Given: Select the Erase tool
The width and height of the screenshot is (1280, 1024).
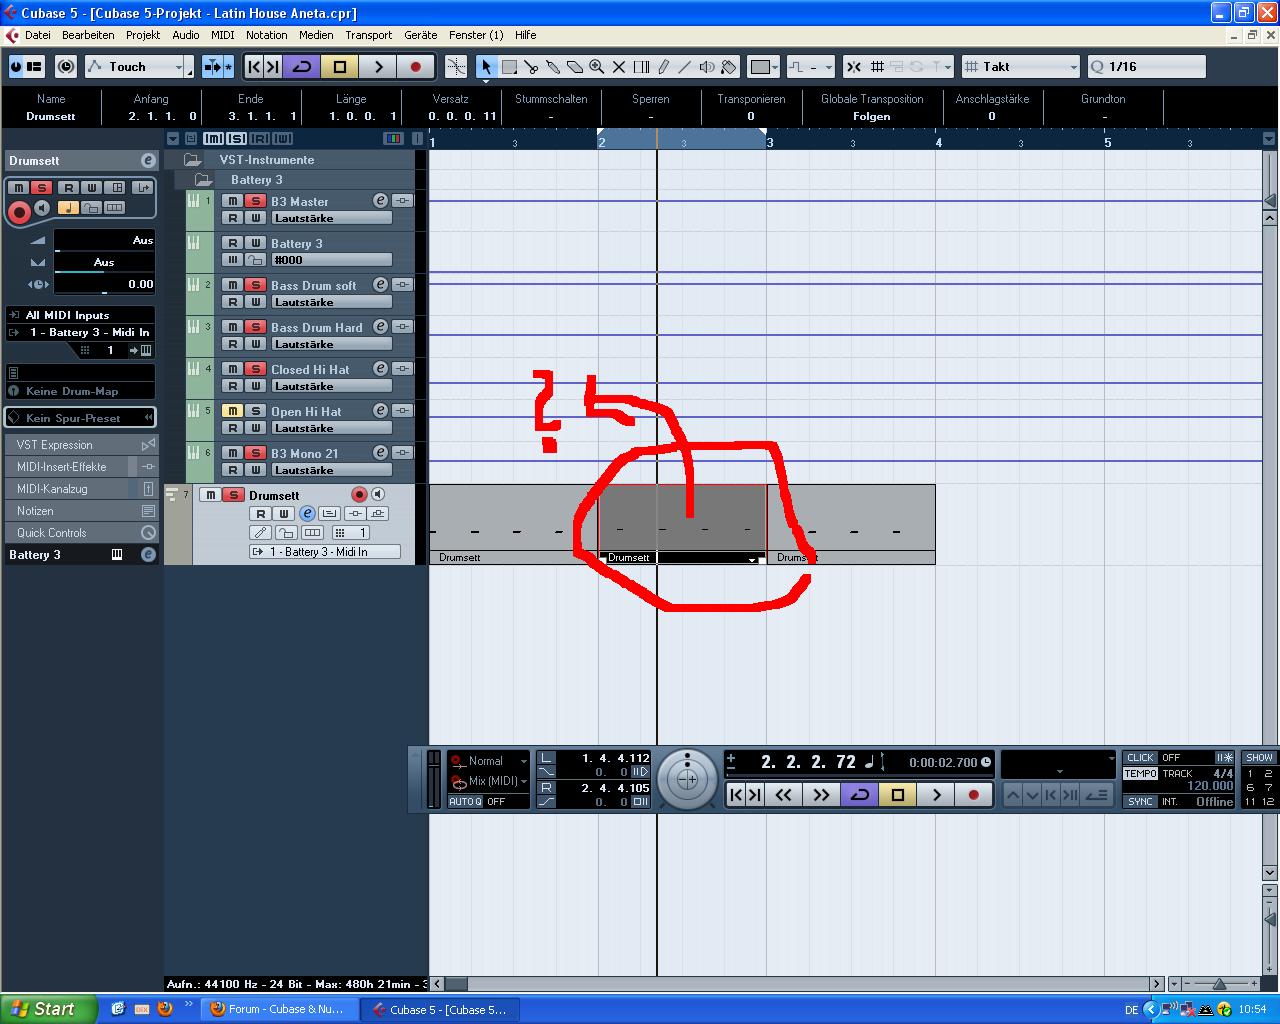Looking at the screenshot, I should point(575,67).
